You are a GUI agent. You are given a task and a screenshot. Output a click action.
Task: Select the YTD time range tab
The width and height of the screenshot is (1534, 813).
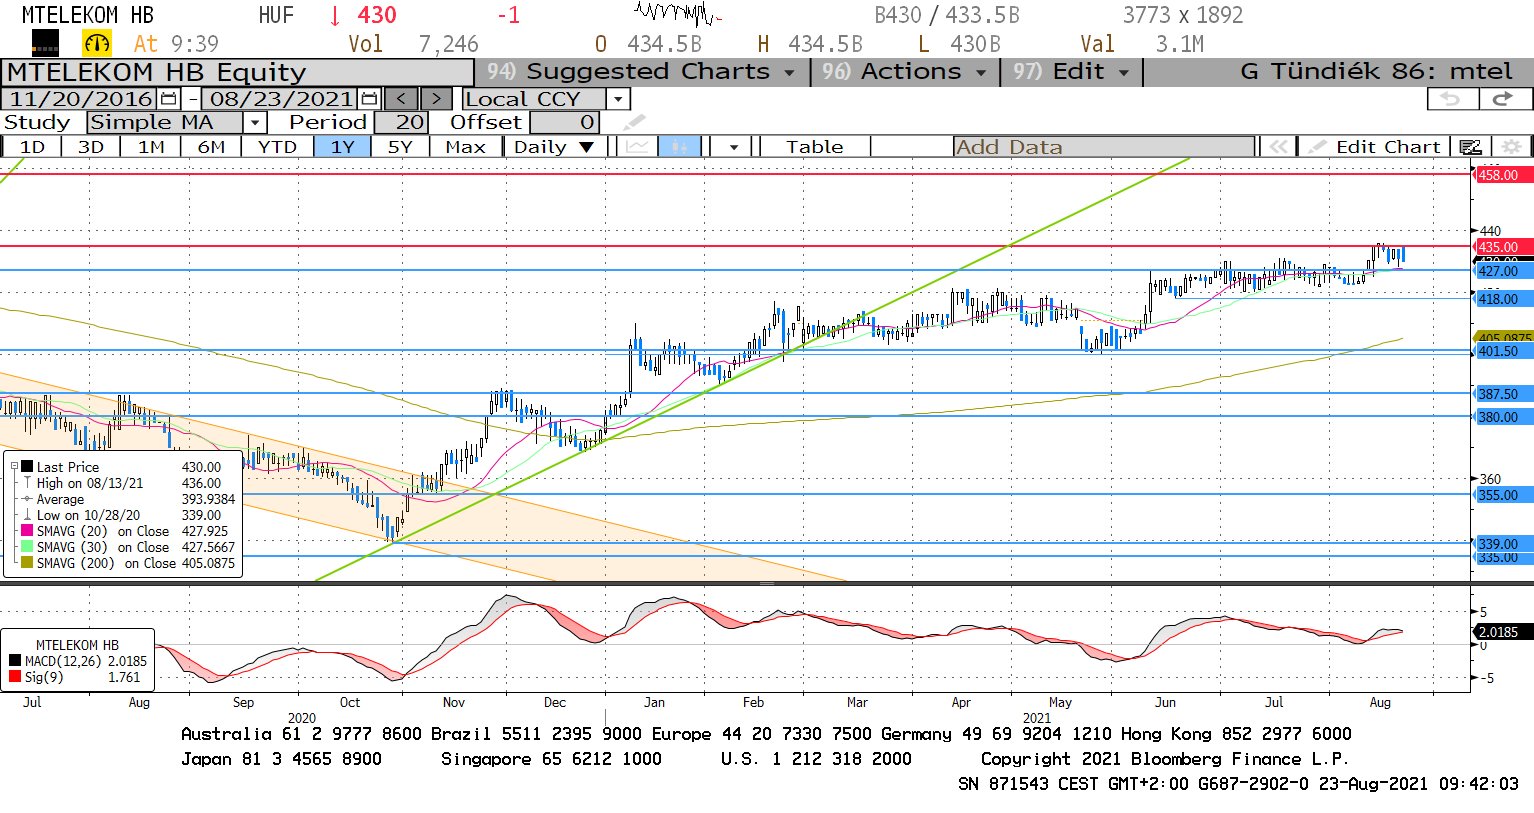tap(277, 147)
